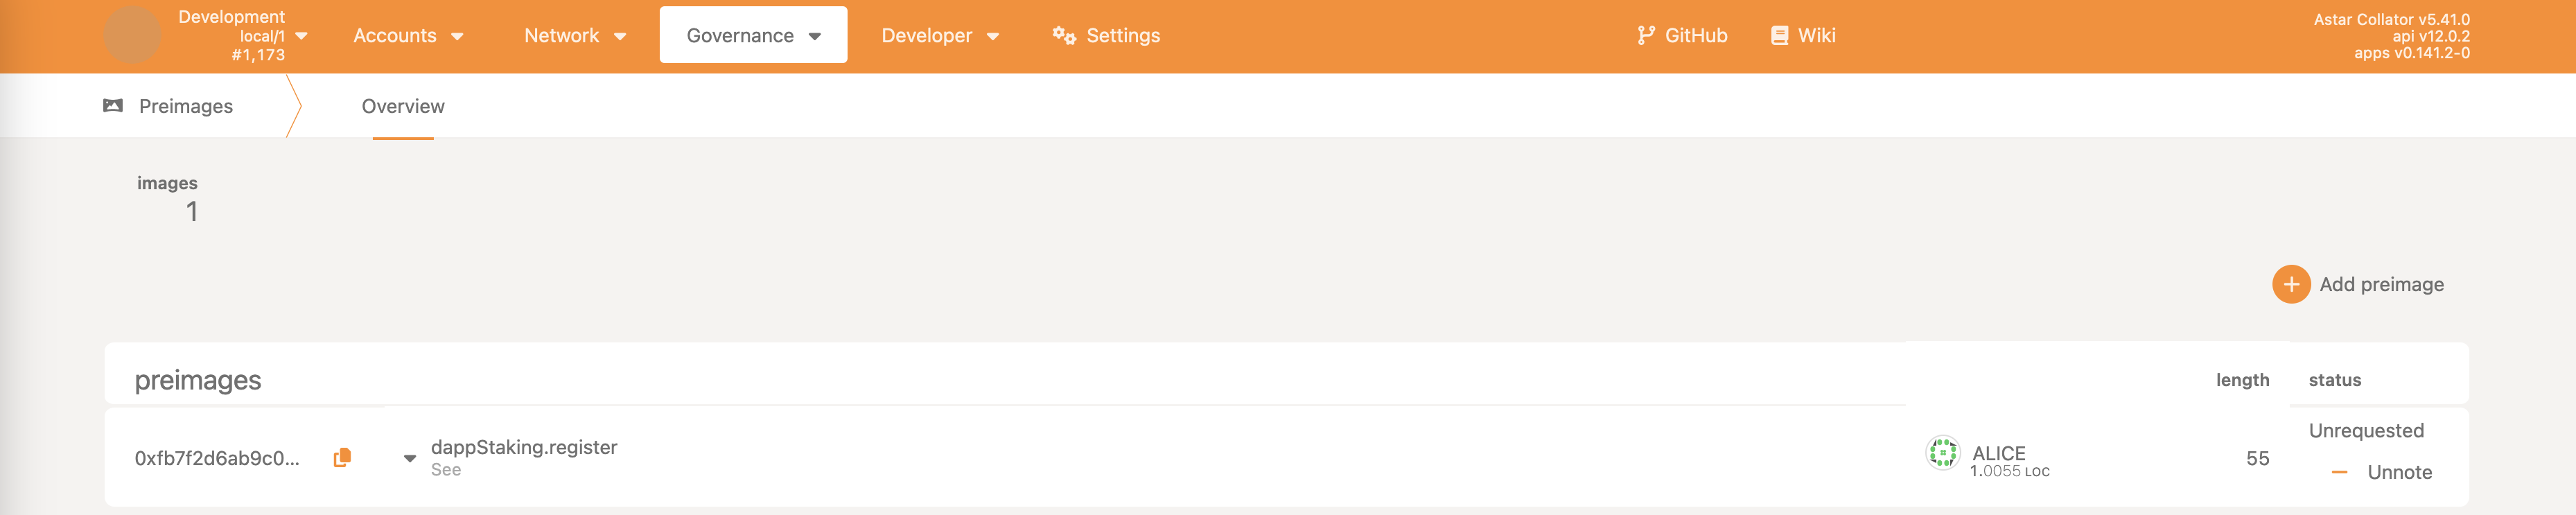
Task: Open the Governance menu
Action: coord(753,36)
